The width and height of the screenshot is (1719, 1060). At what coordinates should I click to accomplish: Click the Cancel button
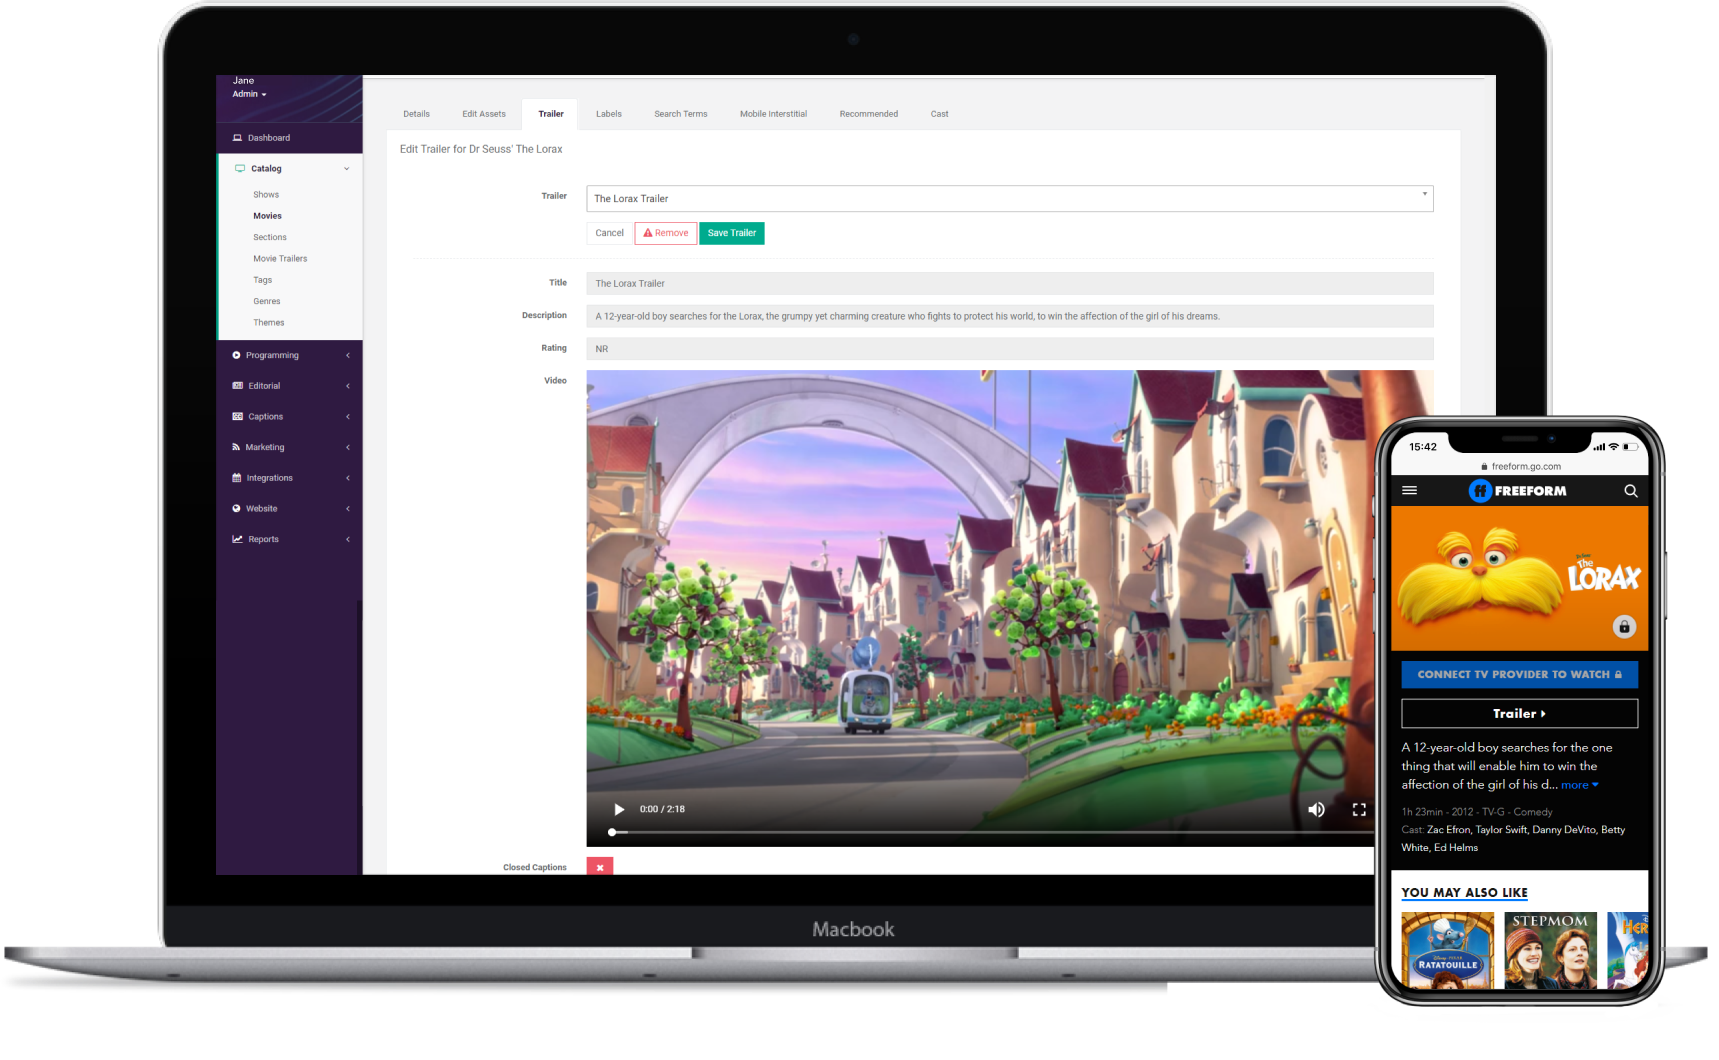609,233
